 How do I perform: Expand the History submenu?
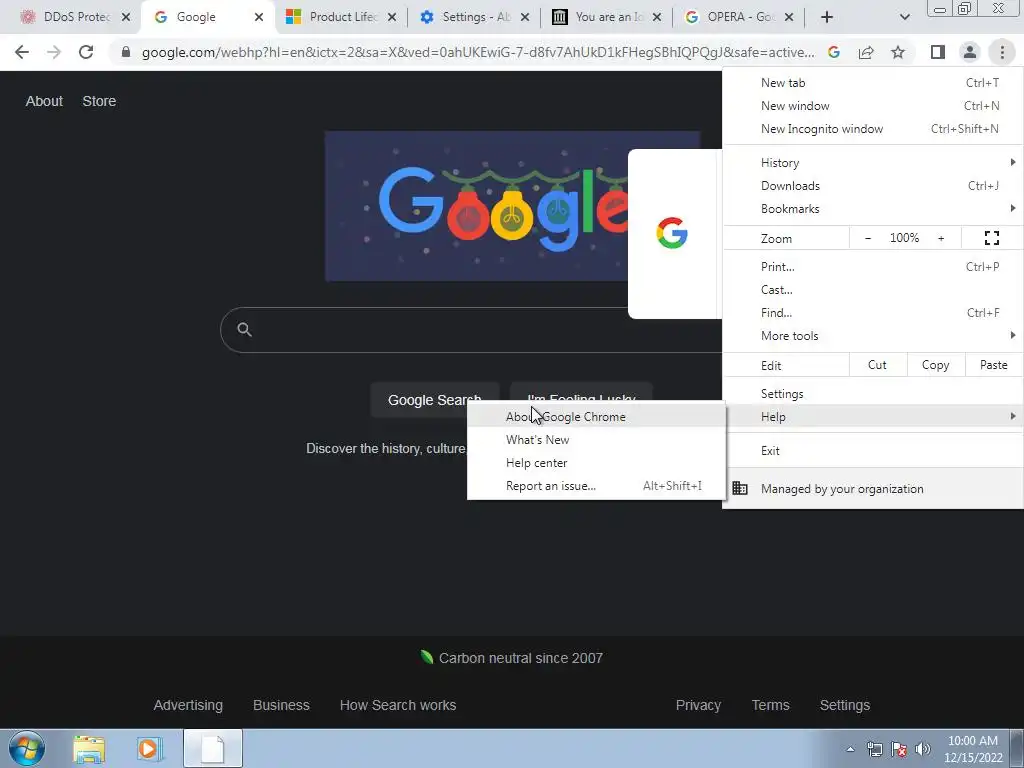click(x=873, y=163)
